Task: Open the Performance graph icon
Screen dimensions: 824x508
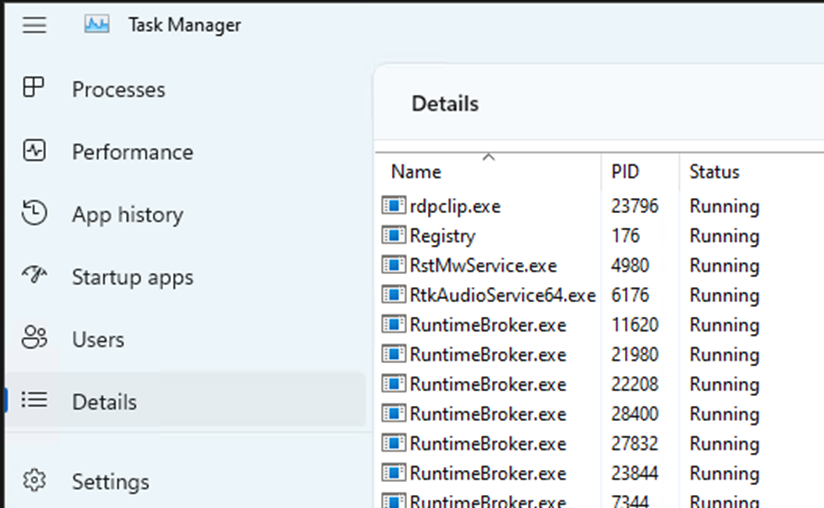Action: [x=35, y=152]
